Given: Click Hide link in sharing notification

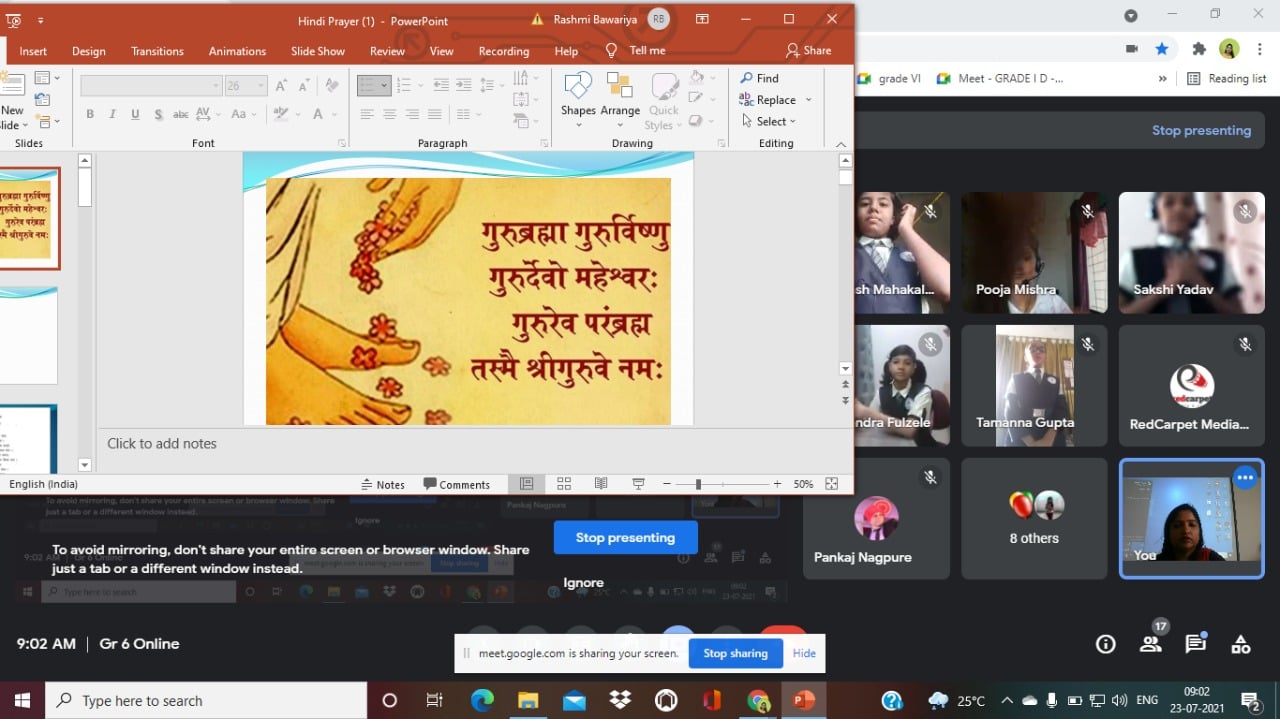Looking at the screenshot, I should pyautogui.click(x=804, y=653).
